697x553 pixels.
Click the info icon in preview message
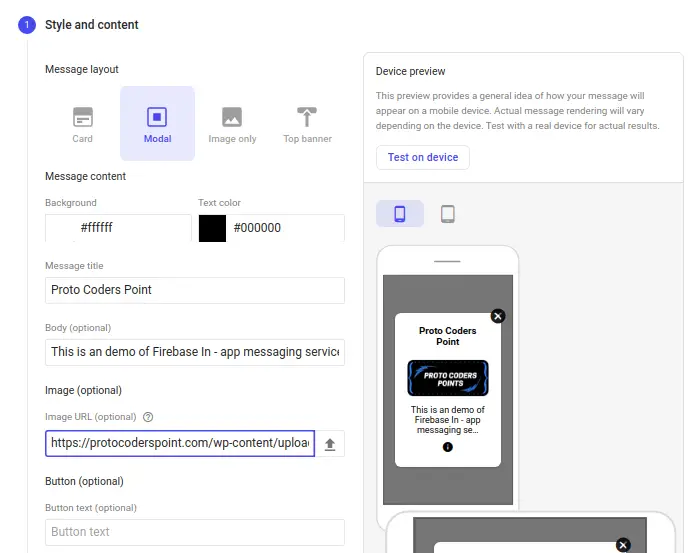(x=448, y=447)
